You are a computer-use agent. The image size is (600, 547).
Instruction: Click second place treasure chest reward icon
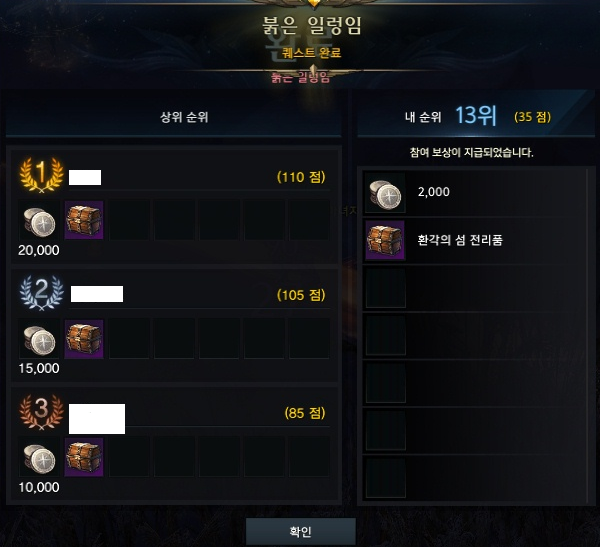[84, 339]
